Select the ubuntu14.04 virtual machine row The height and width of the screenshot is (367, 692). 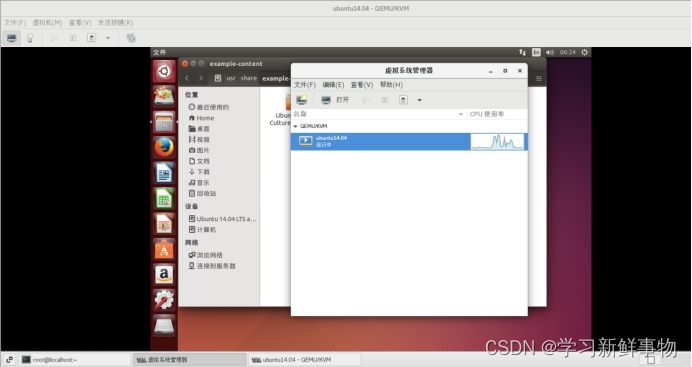(x=409, y=142)
